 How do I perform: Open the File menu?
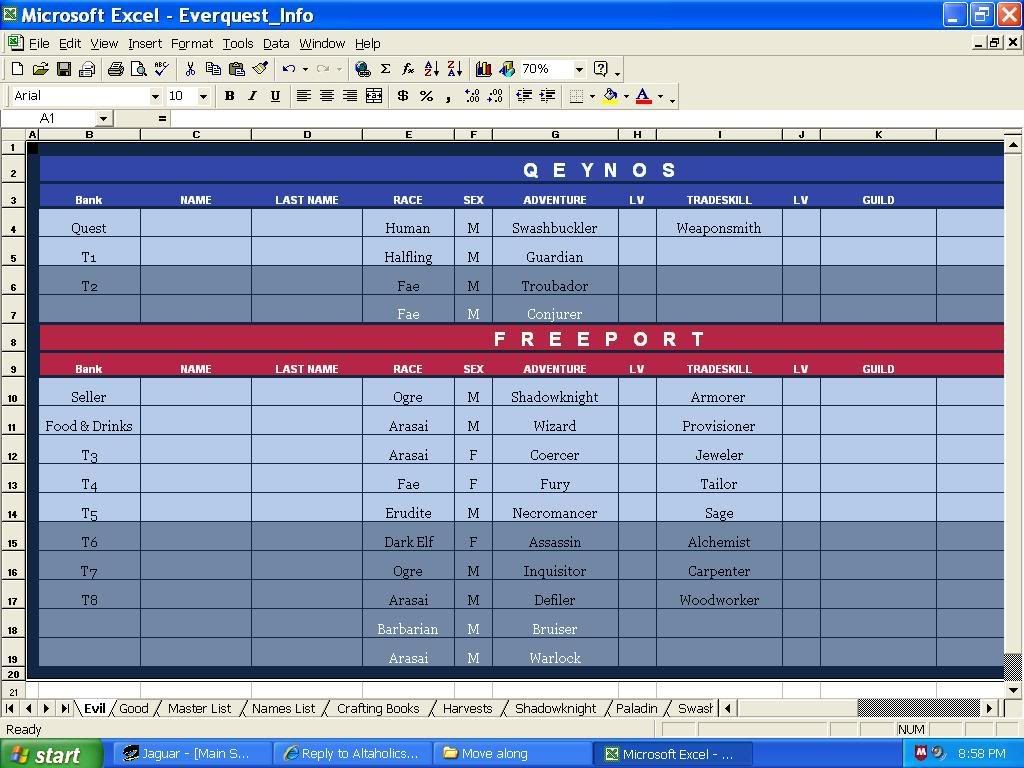click(39, 43)
